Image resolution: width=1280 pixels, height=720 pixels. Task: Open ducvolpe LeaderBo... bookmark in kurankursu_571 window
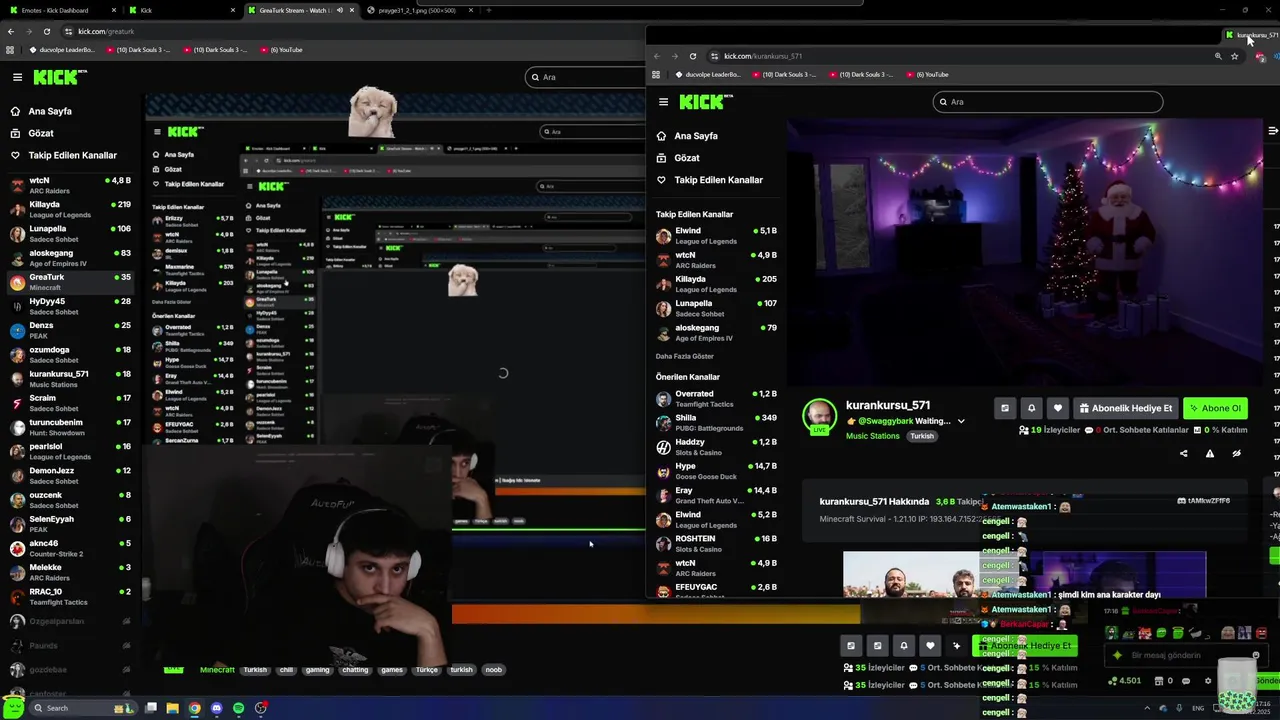coord(709,74)
